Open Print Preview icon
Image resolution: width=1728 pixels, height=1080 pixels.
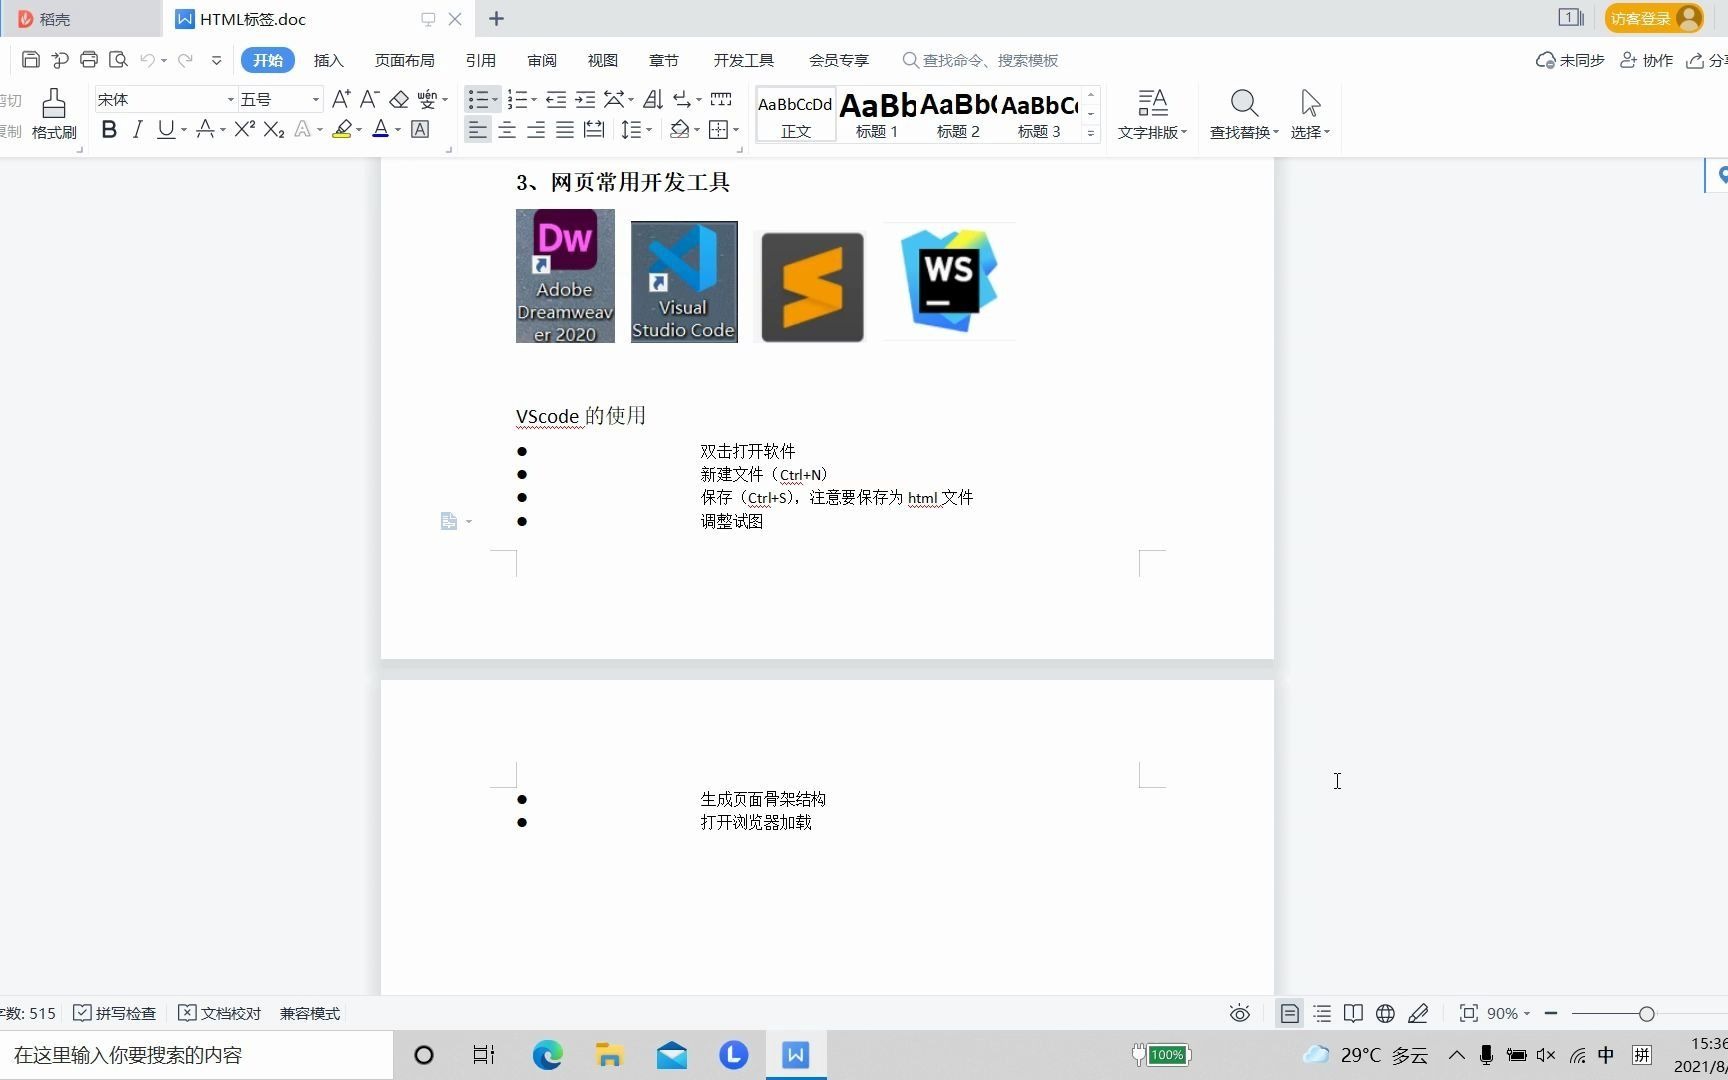tap(118, 60)
